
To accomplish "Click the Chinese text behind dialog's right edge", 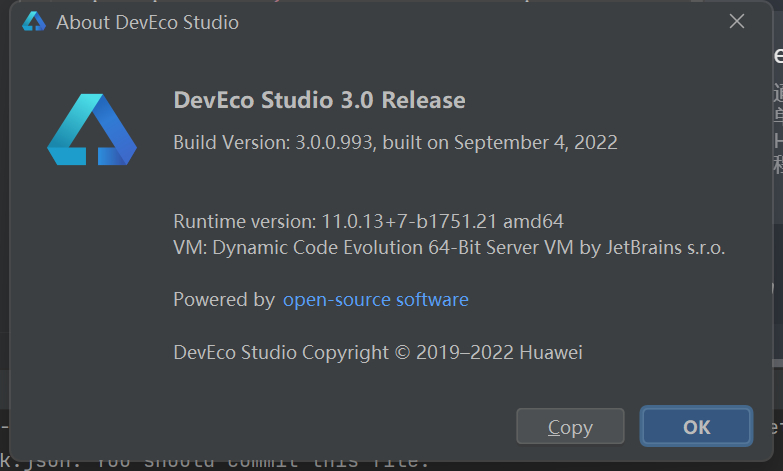I will pos(778,129).
